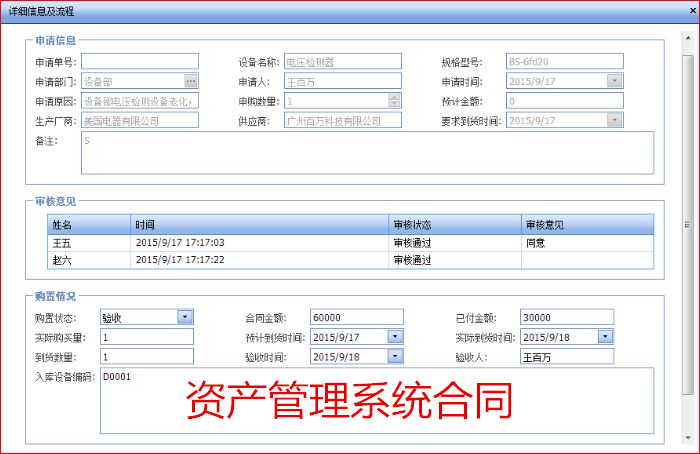
Task: Click the scrollbar up arrow
Action: tap(688, 38)
